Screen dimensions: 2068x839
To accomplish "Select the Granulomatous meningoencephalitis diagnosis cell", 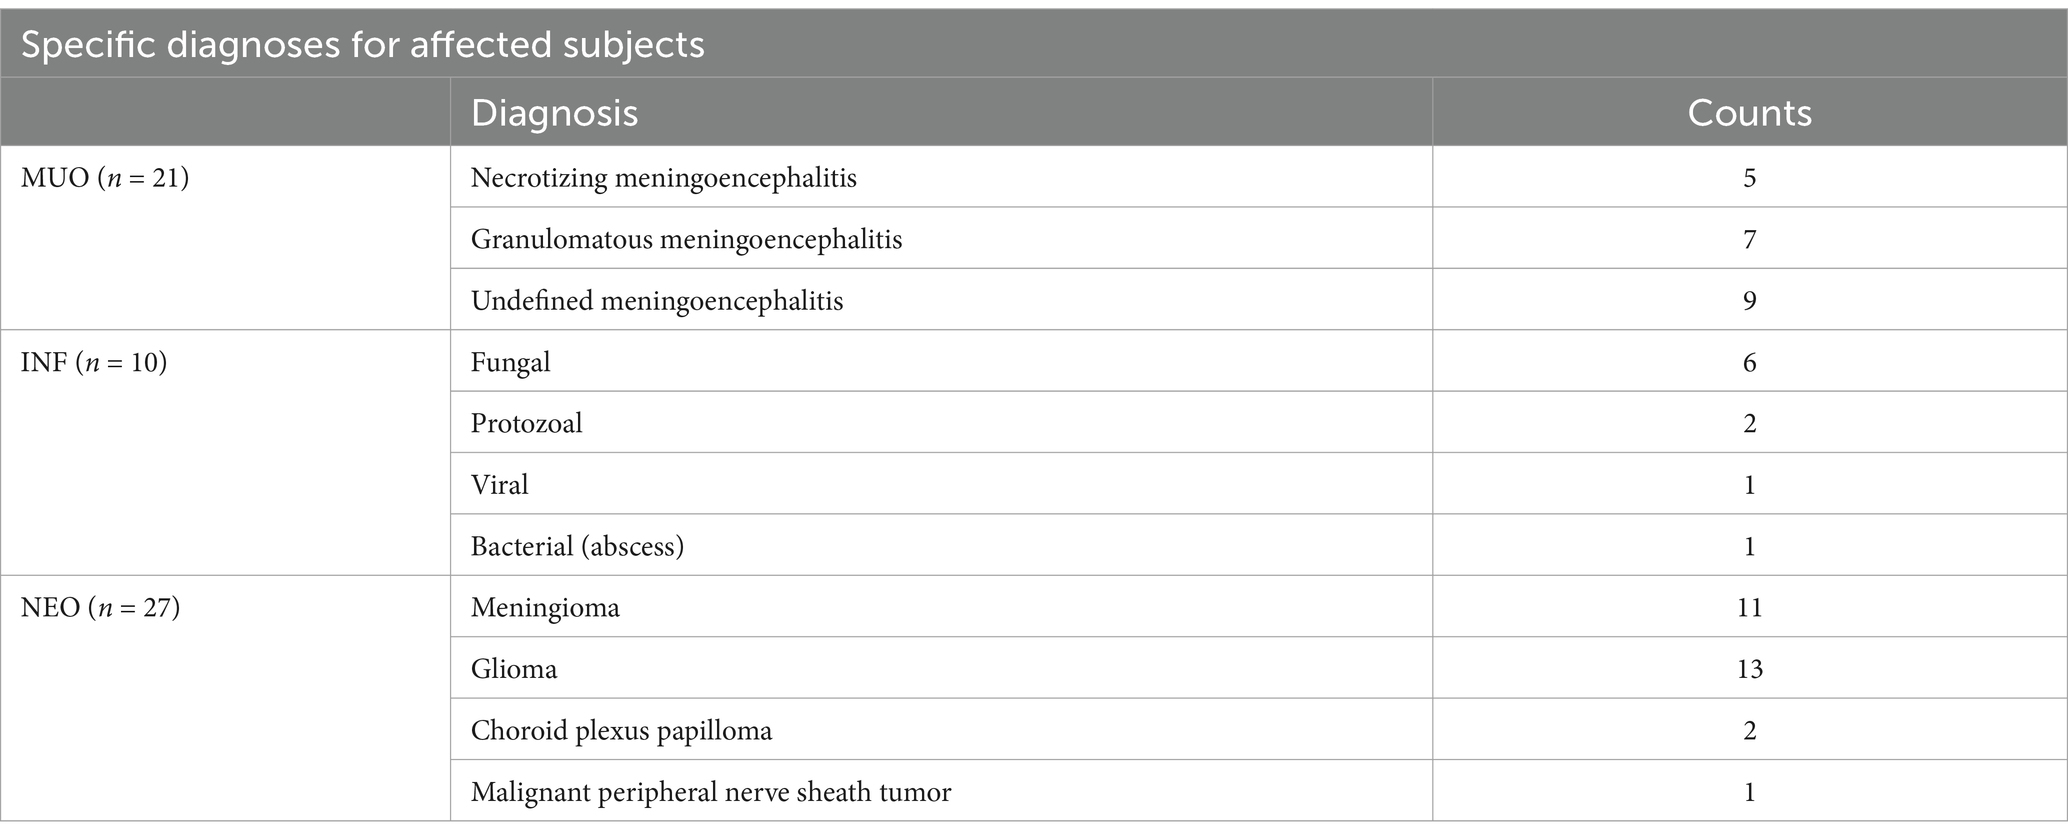I will pos(686,239).
